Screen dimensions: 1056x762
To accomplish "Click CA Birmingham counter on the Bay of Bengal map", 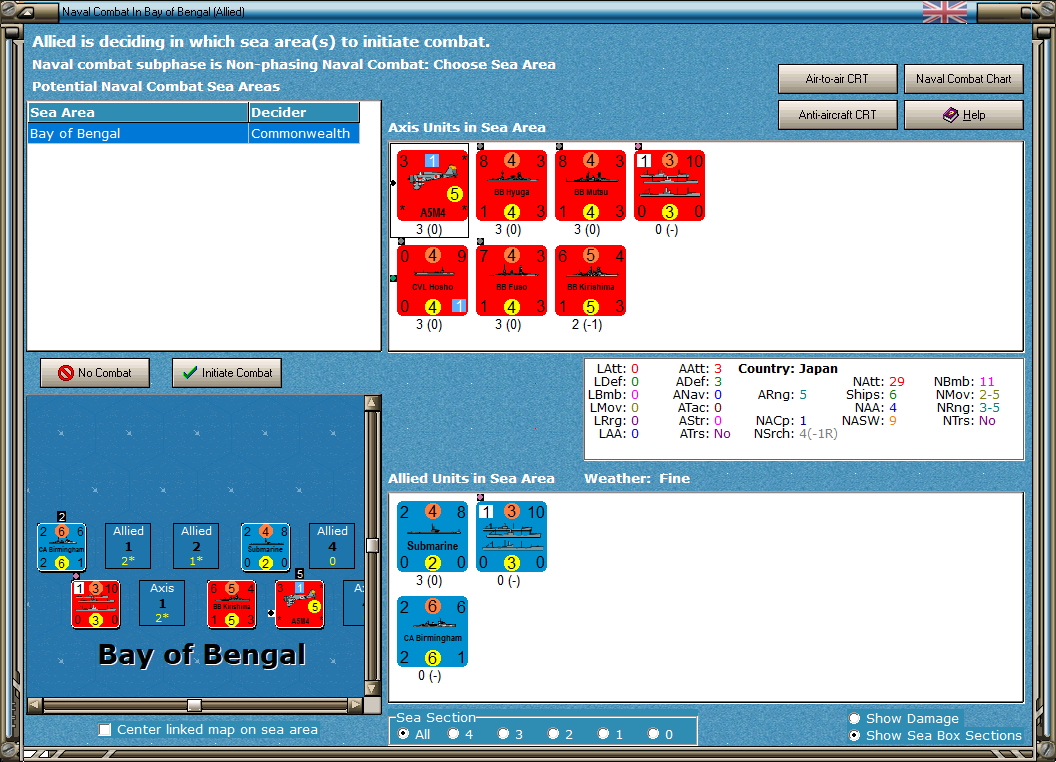I will (61, 547).
